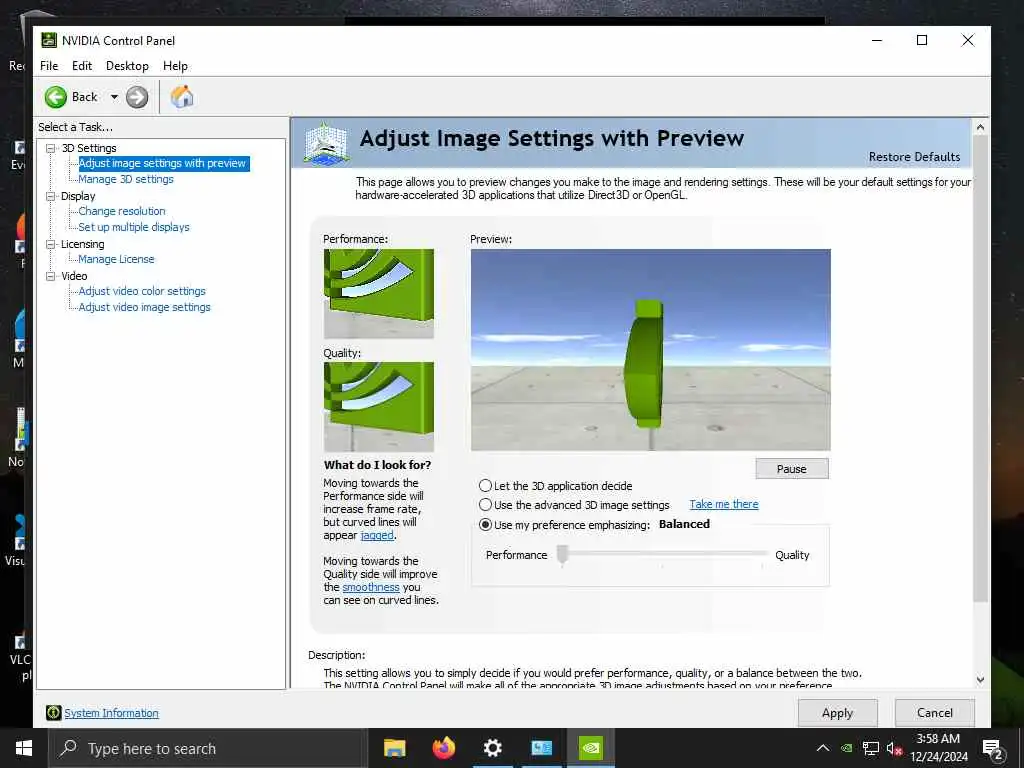Click the Performance sample thumbnail
This screenshot has width=1024, height=768.
click(379, 293)
